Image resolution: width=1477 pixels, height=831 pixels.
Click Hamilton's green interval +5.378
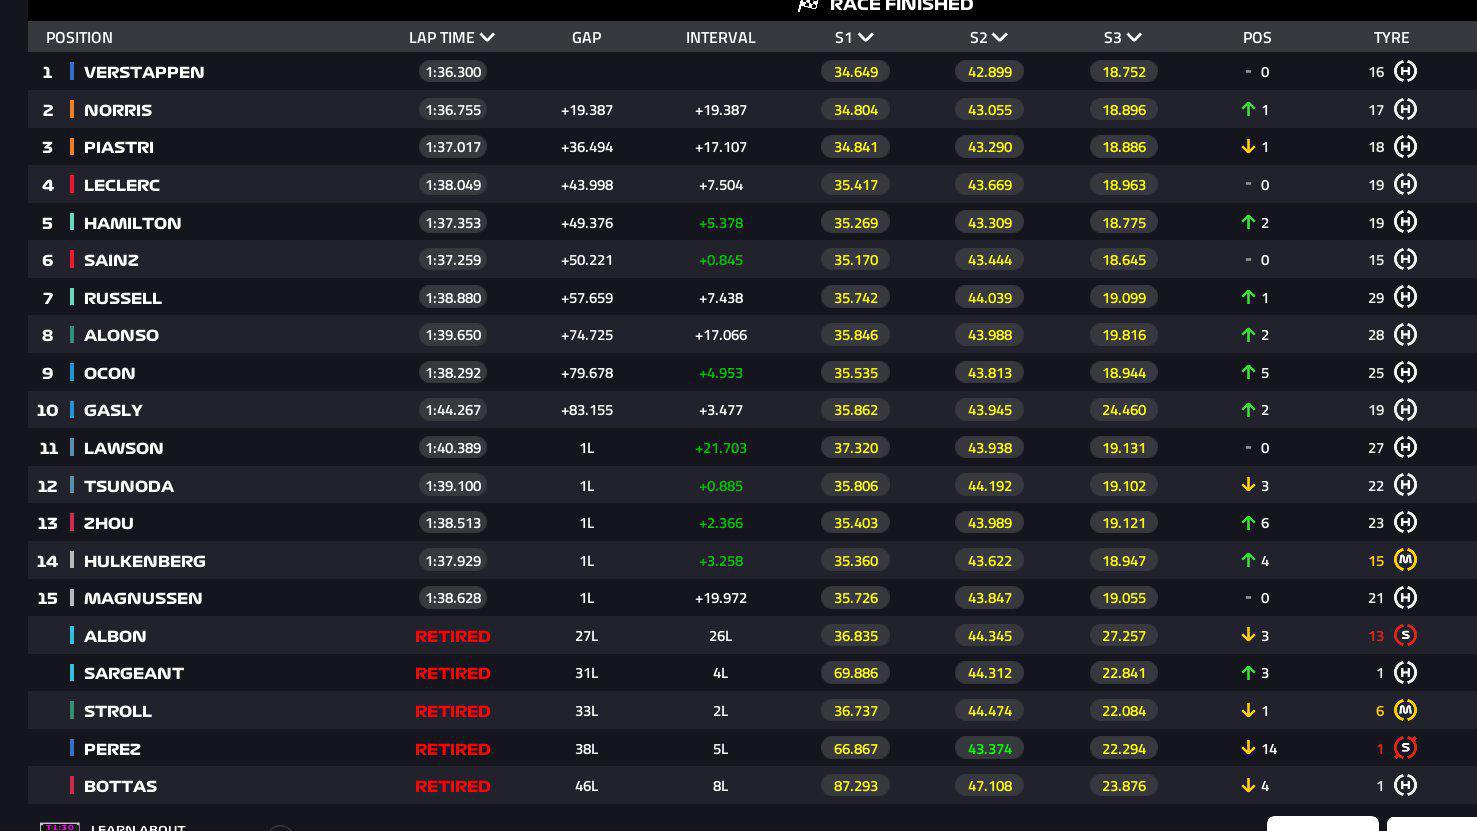click(721, 223)
